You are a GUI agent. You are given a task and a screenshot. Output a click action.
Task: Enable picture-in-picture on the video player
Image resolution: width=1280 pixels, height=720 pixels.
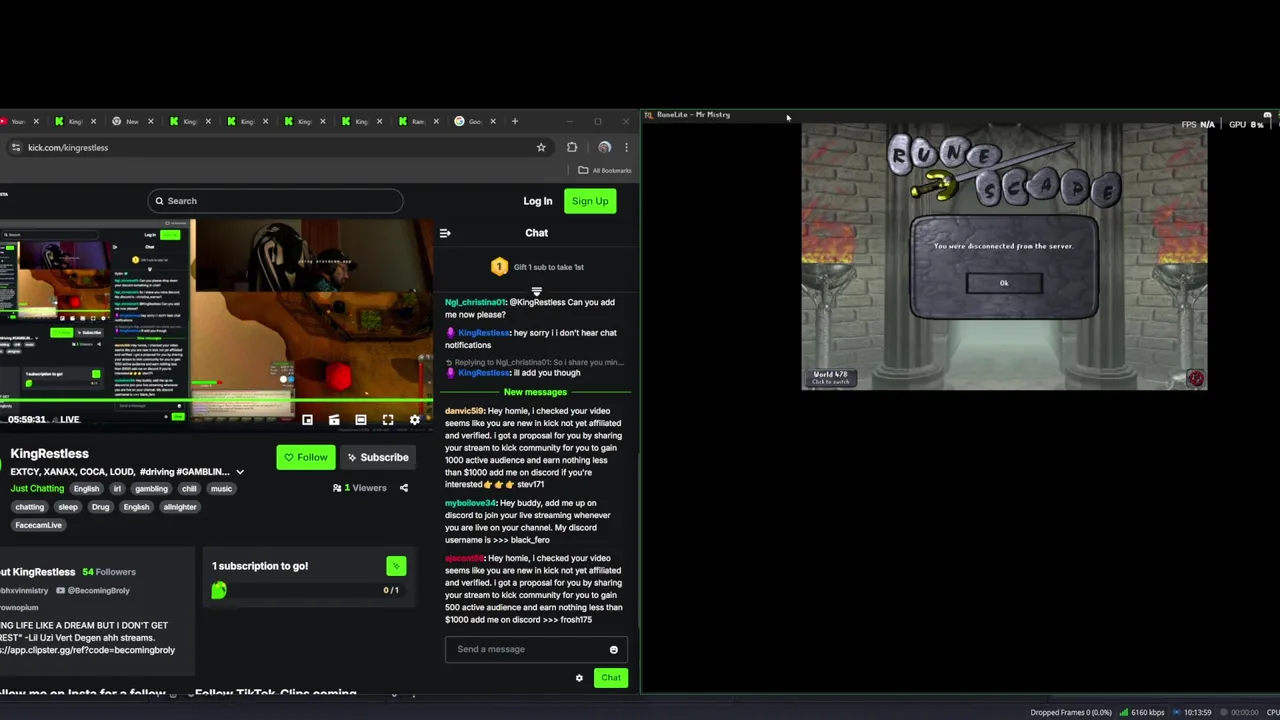307,420
